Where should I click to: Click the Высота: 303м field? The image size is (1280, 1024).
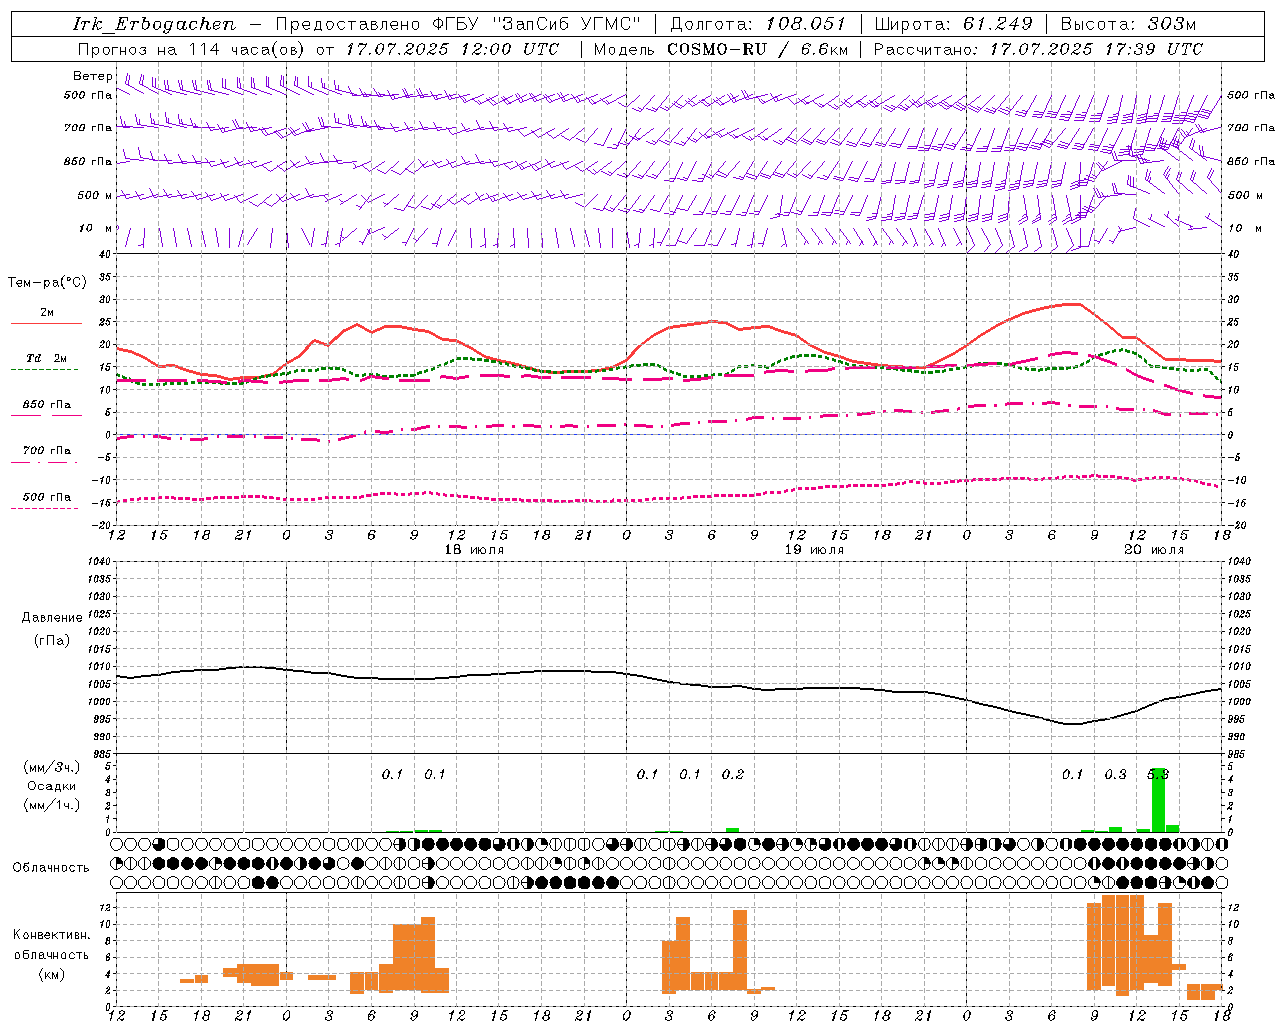[1128, 24]
